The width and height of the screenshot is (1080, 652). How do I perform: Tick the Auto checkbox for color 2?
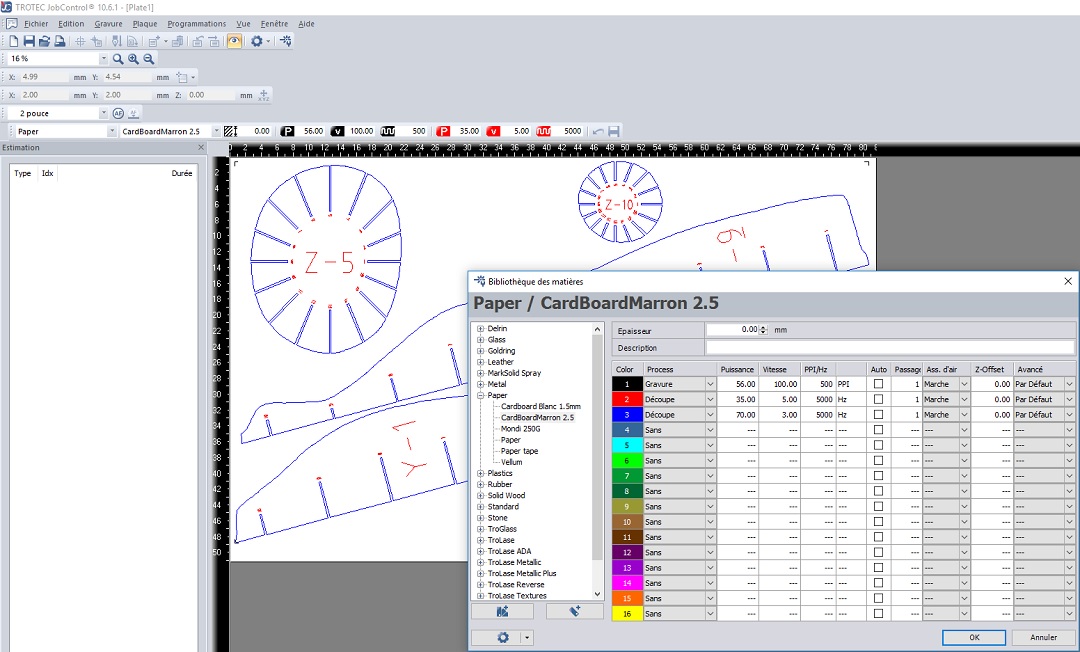(878, 399)
